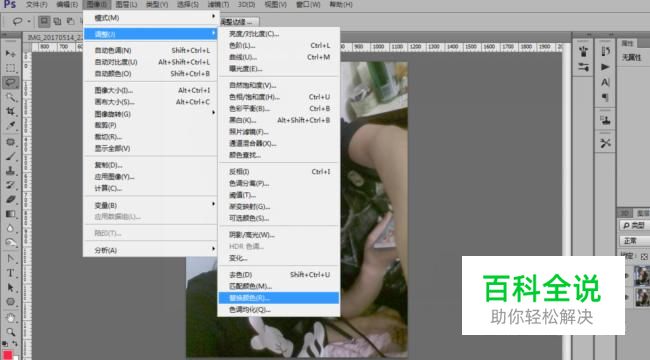
Task: Select the top layer thumbnail
Action: (x=642, y=276)
